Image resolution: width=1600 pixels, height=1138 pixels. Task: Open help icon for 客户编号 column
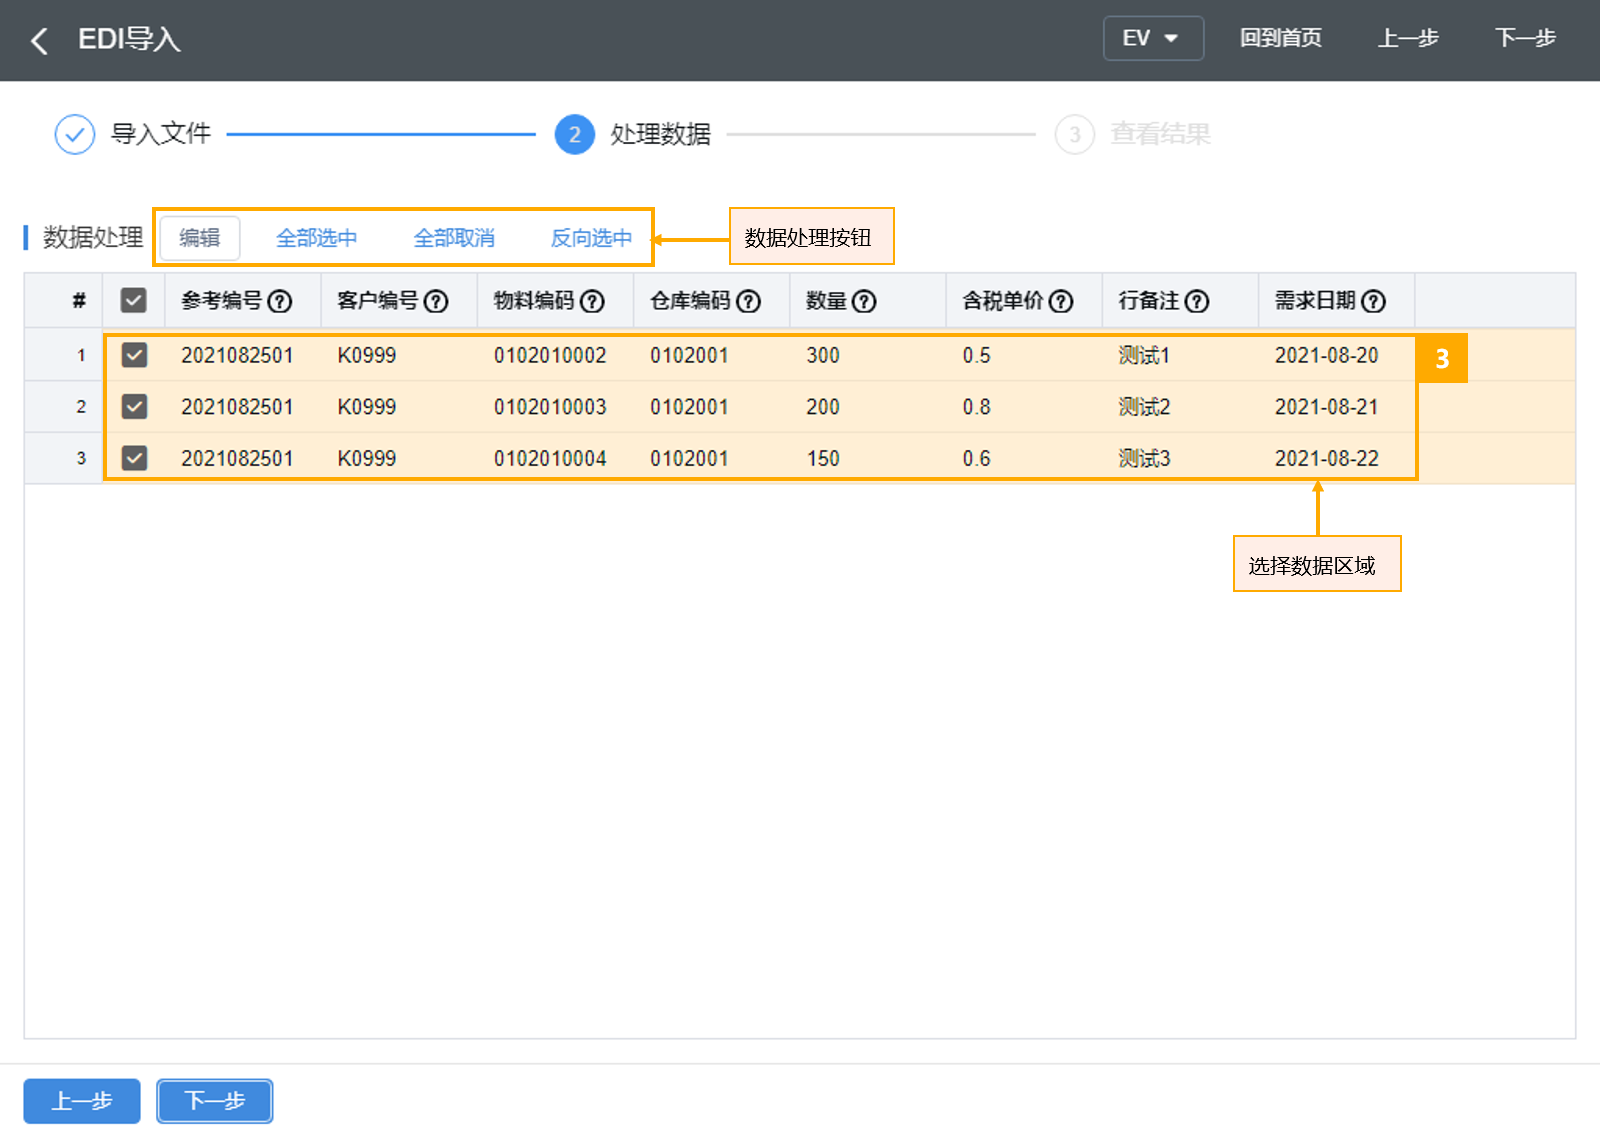pos(436,301)
